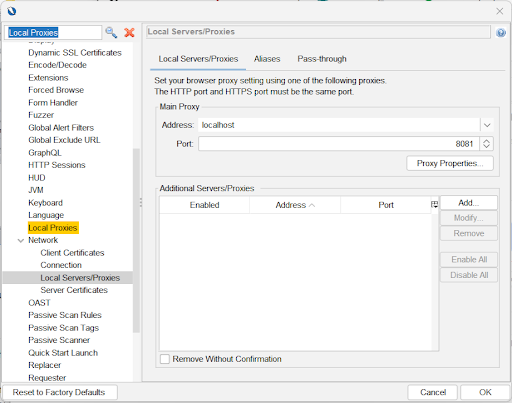
Task: Click the Port spinner arrows
Action: (487, 144)
